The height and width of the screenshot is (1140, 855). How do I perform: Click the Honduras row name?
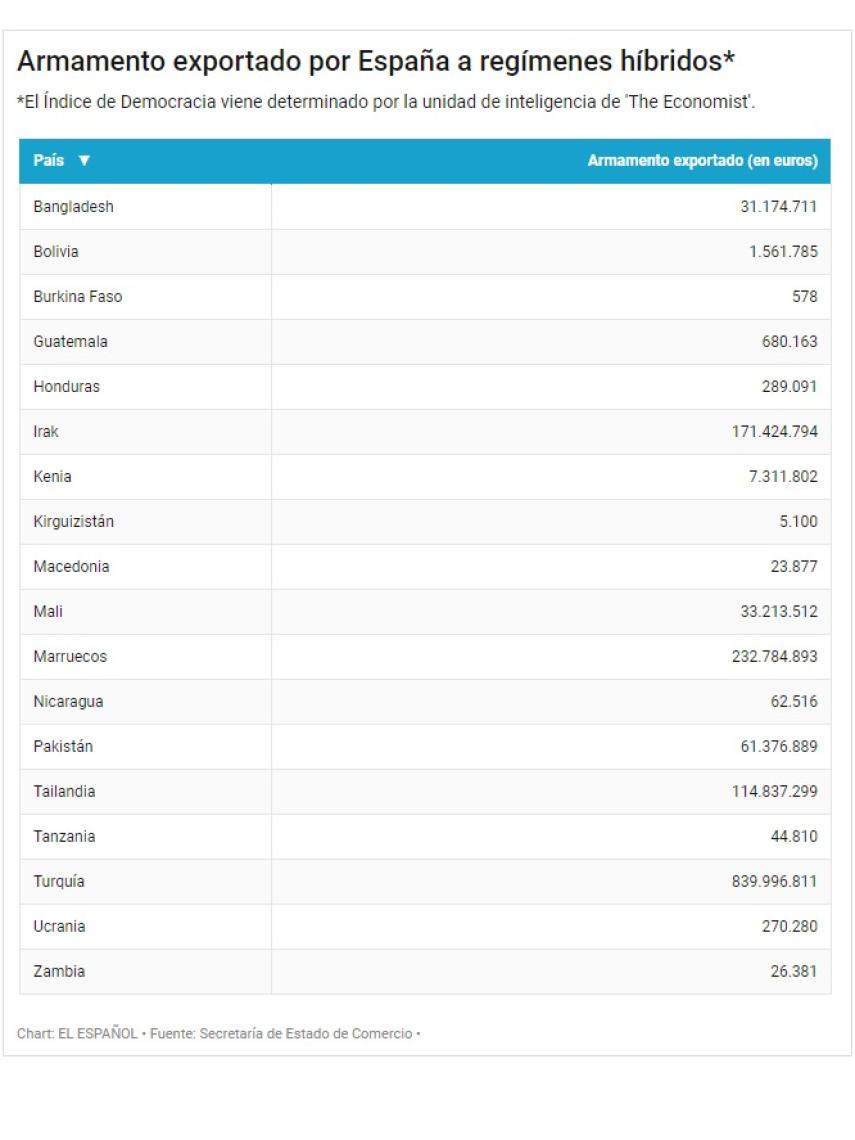[66, 387]
